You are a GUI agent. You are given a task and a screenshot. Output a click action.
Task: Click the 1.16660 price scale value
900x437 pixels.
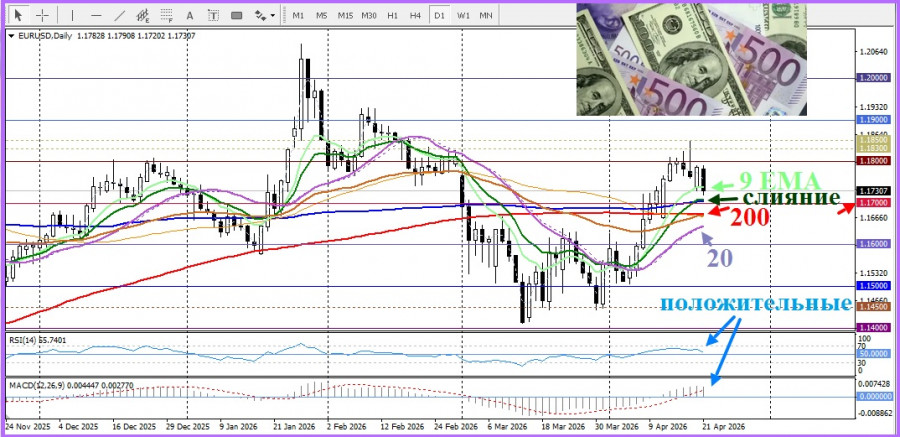(874, 218)
